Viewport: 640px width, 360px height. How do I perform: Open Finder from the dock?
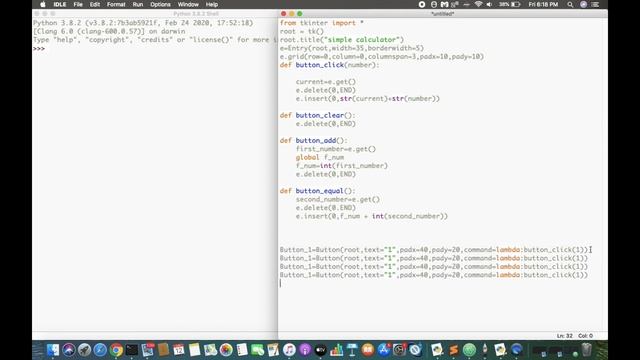[x=53, y=350]
